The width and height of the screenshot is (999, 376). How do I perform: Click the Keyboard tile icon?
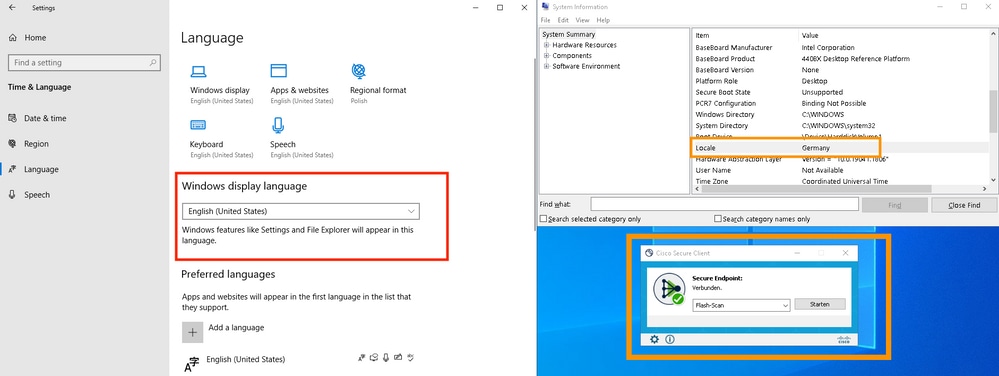[x=198, y=124]
